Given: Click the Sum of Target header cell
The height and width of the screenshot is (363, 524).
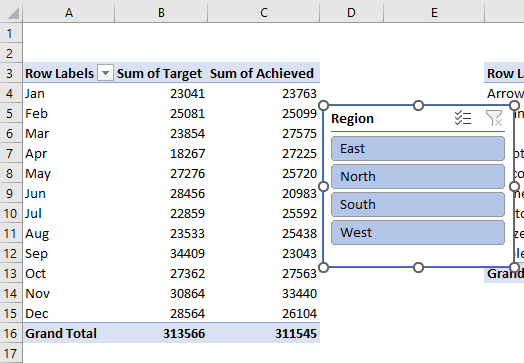Looking at the screenshot, I should pyautogui.click(x=161, y=73).
